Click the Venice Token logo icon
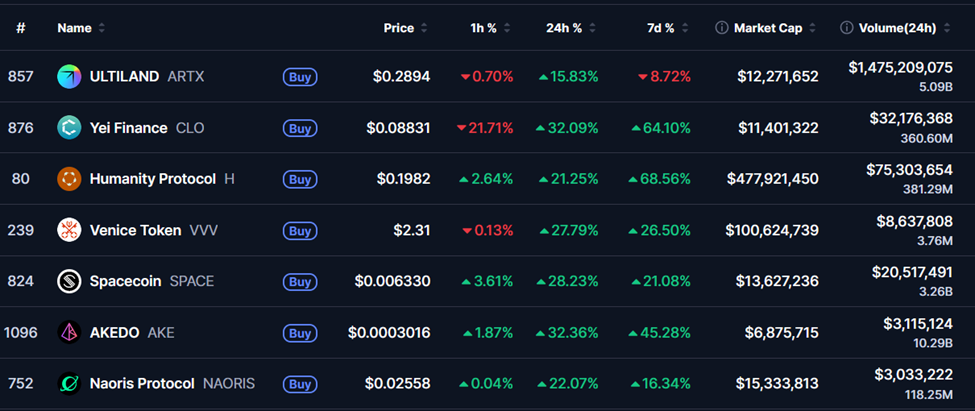 [69, 230]
